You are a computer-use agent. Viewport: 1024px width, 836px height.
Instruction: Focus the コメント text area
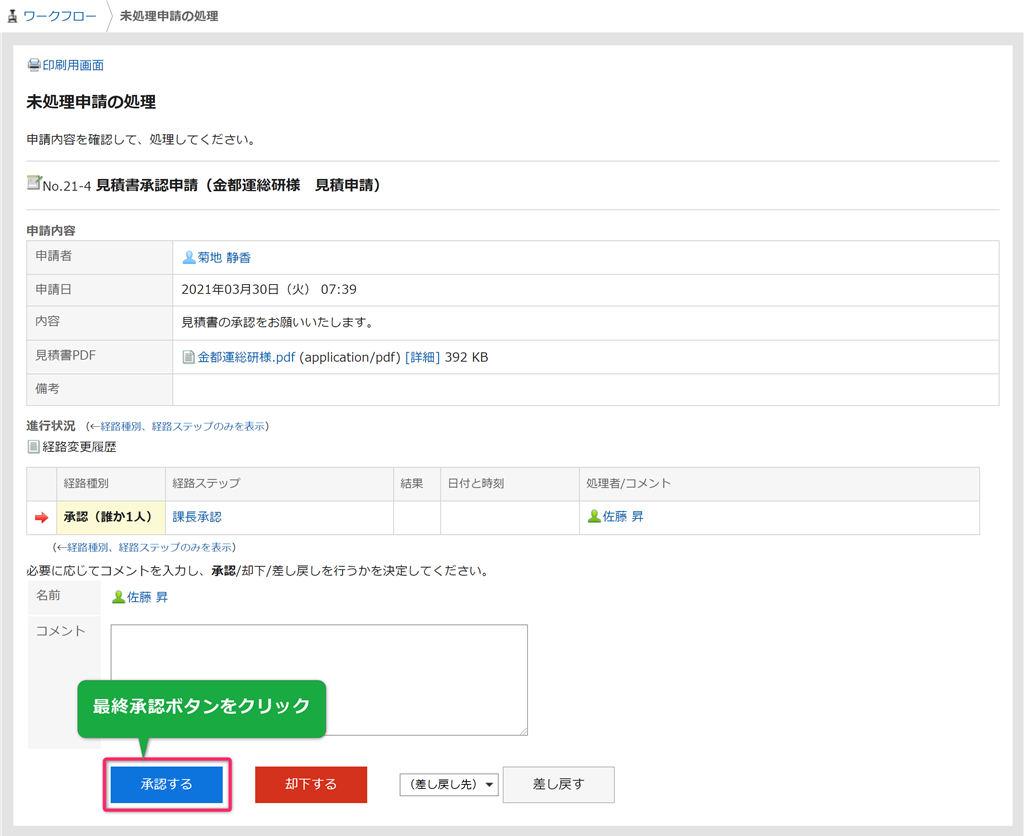[319, 680]
